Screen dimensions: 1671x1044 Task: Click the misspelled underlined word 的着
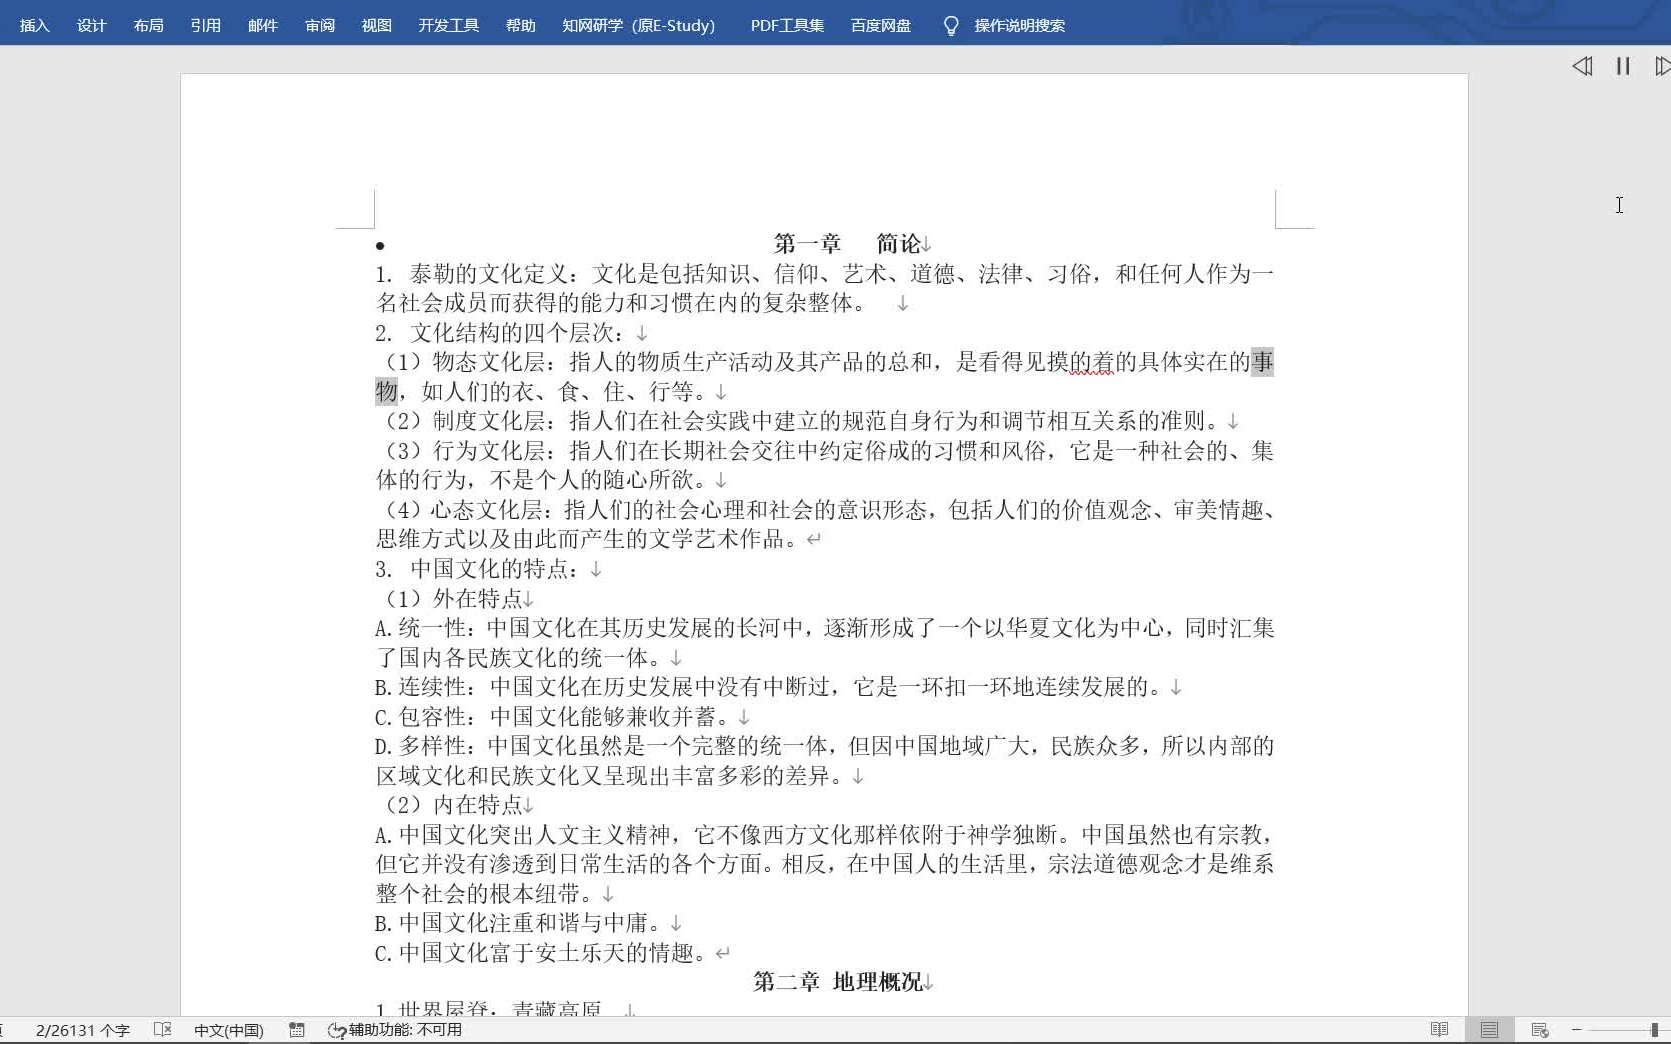pyautogui.click(x=1091, y=362)
